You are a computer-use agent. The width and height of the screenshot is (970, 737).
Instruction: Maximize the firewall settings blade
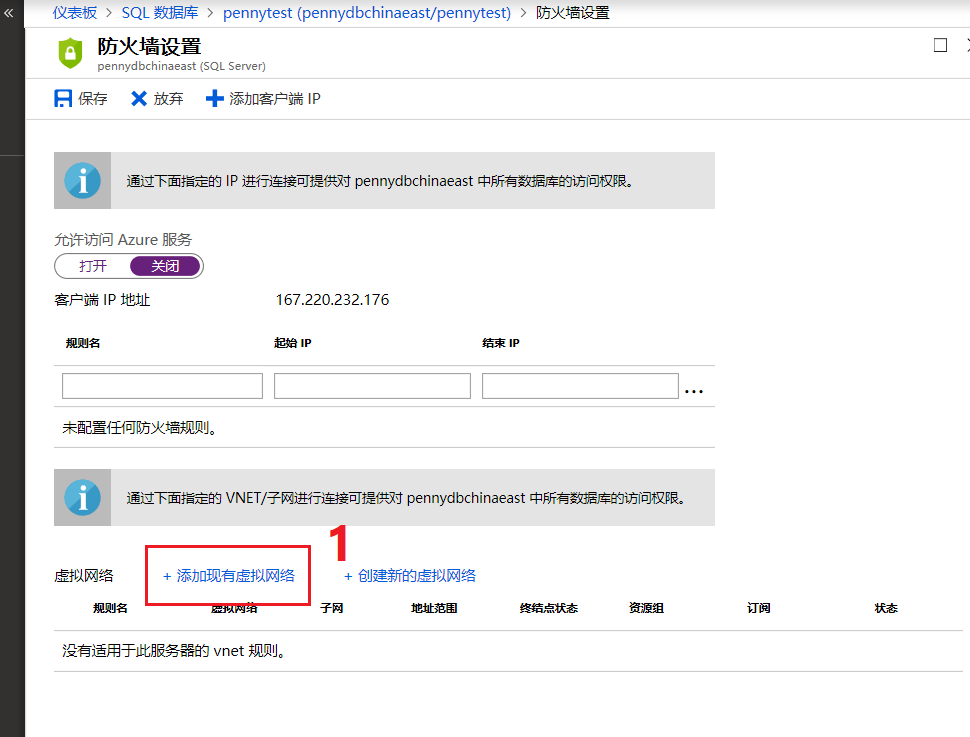940,45
